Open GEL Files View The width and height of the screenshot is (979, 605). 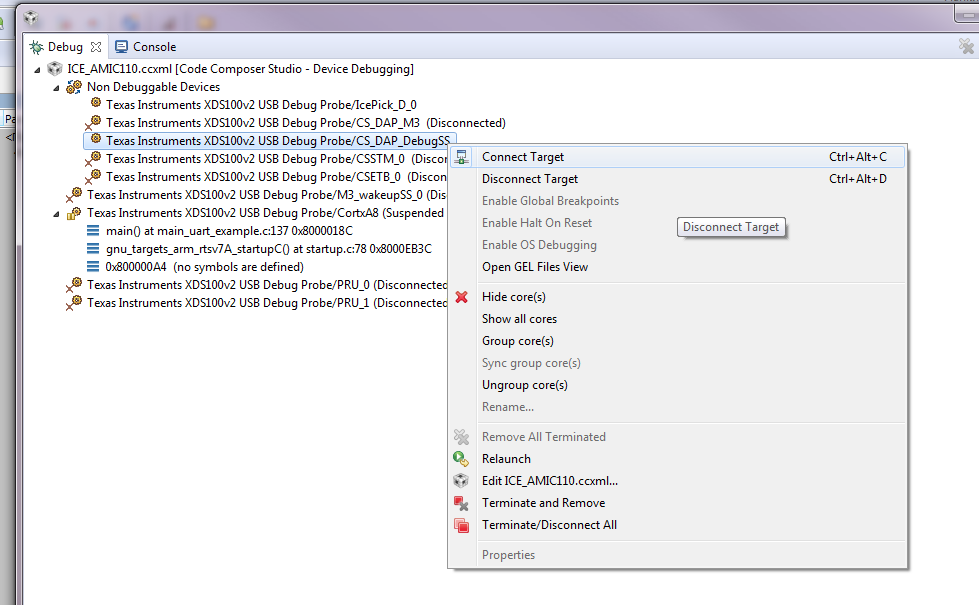coord(677,267)
